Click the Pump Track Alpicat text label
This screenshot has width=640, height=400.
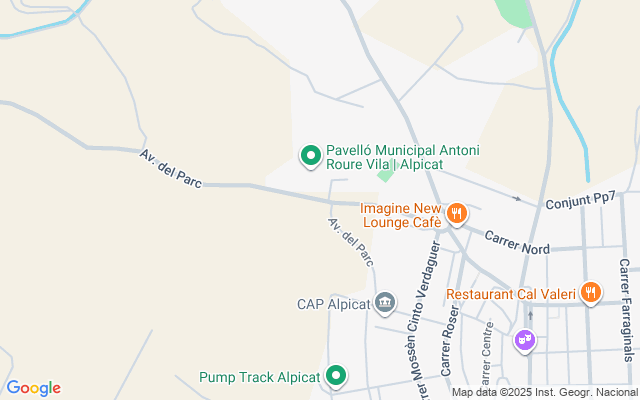[260, 377]
